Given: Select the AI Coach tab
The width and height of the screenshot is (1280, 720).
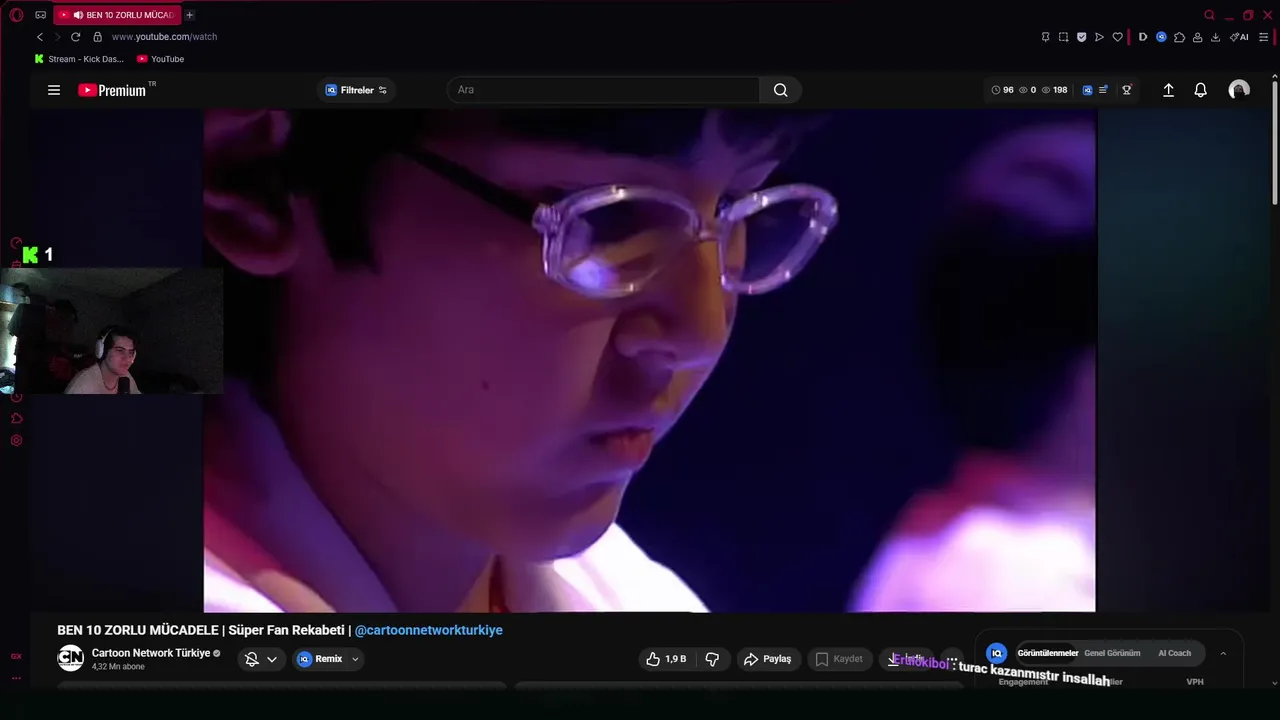Looking at the screenshot, I should coord(1174,653).
